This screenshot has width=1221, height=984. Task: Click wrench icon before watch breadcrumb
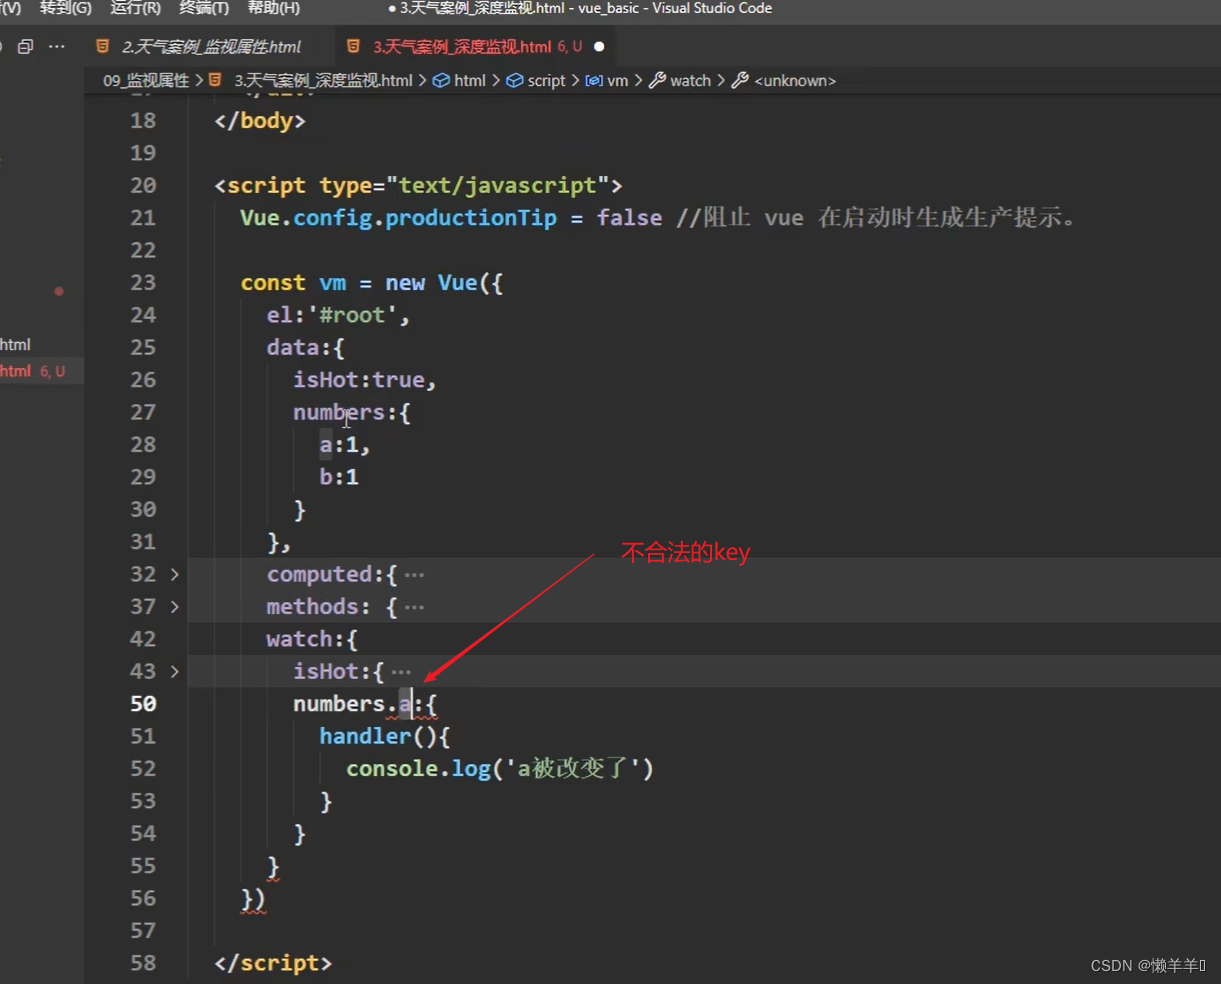click(657, 81)
